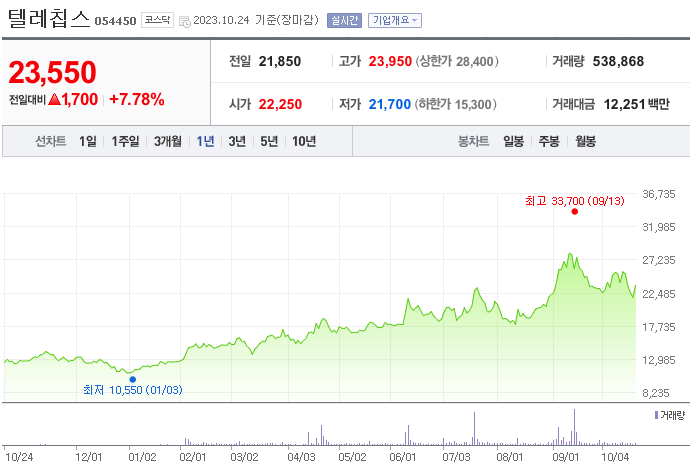Viewport: 690px width, 475px height.
Task: Click the calendar clock icon beside the date
Action: point(185,21)
